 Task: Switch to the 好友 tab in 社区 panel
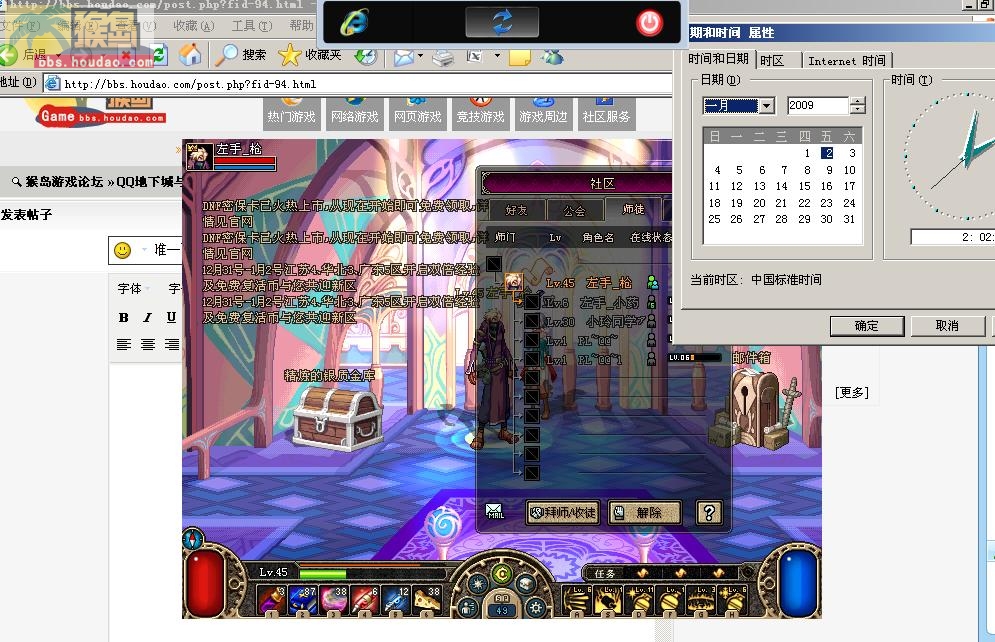pos(516,210)
